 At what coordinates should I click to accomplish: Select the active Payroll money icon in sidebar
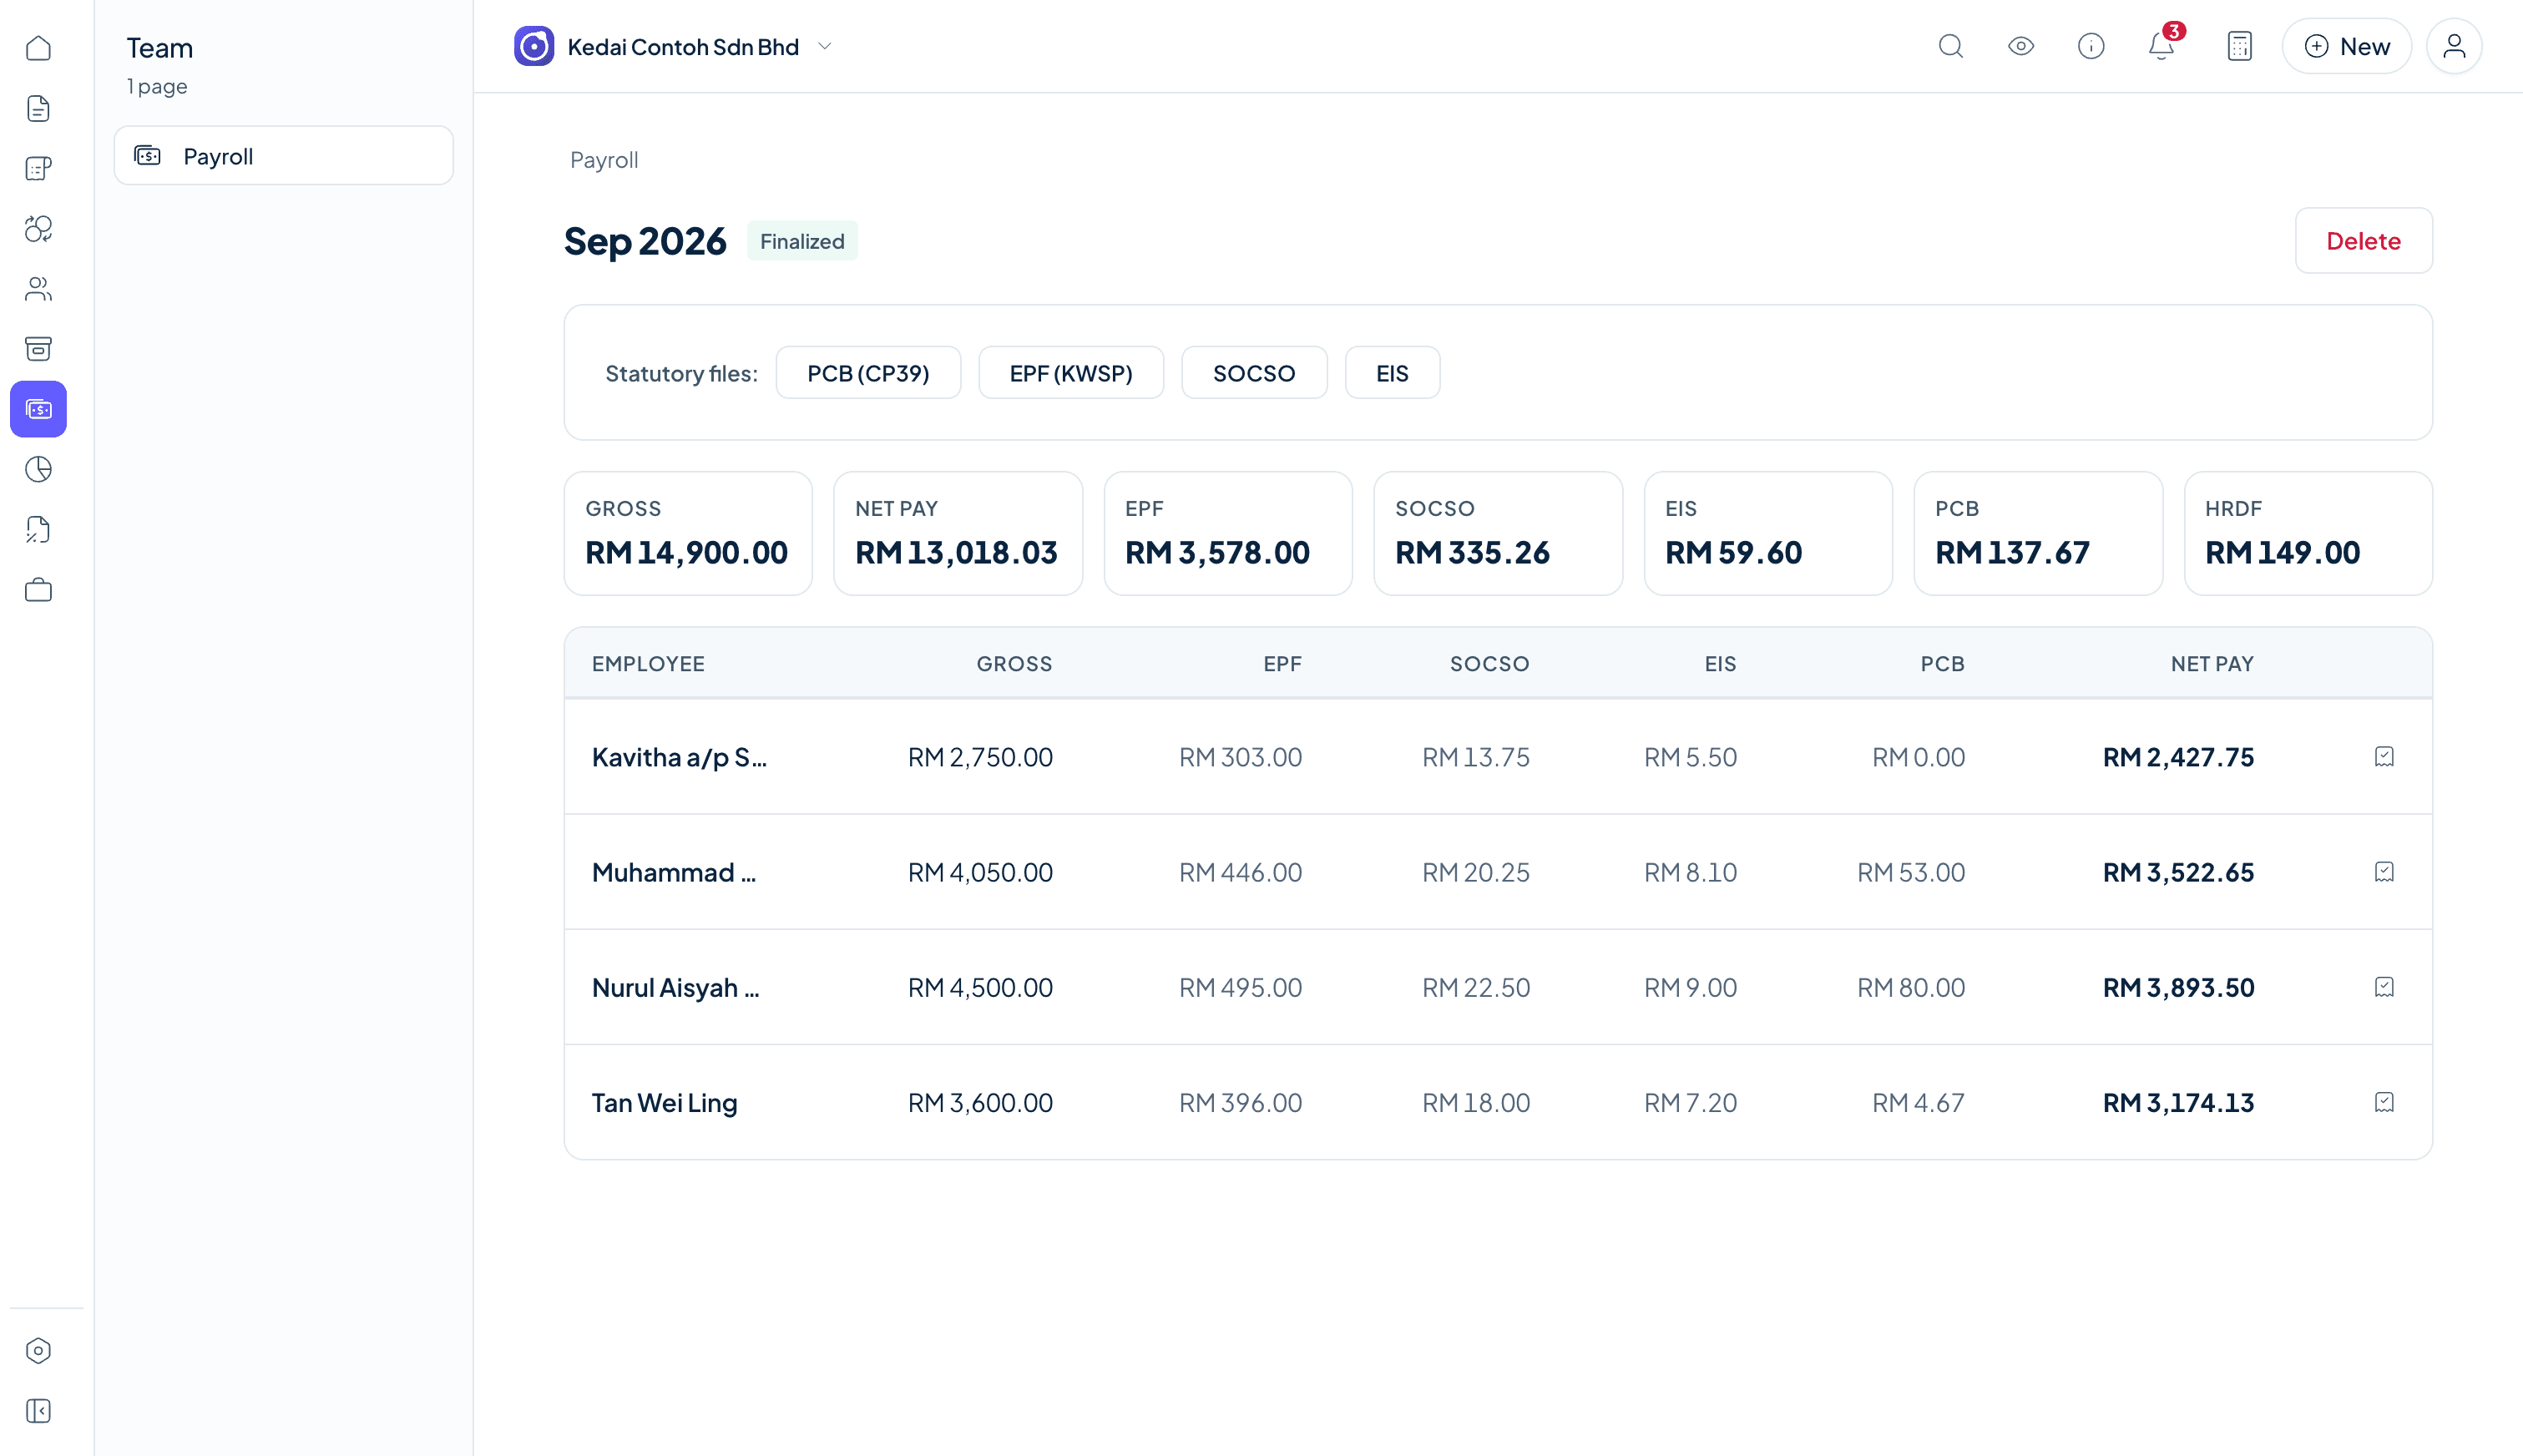point(38,409)
